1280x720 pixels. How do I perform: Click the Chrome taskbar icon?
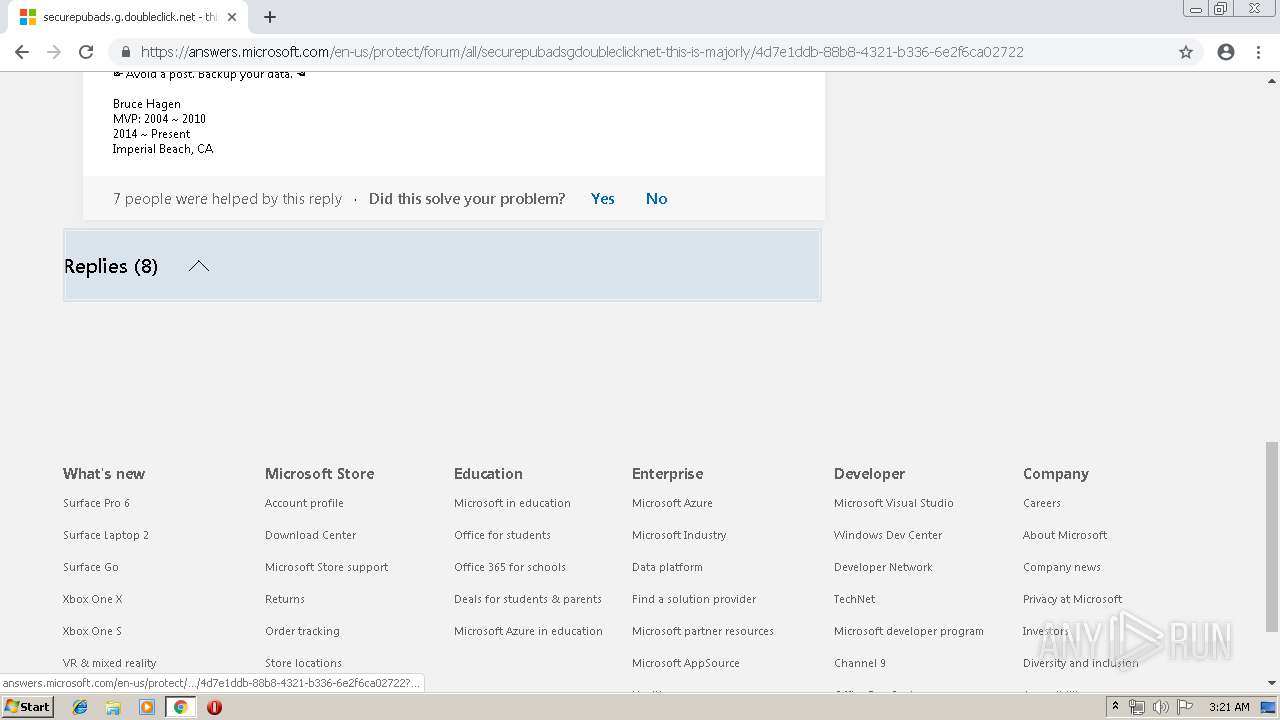tap(180, 707)
